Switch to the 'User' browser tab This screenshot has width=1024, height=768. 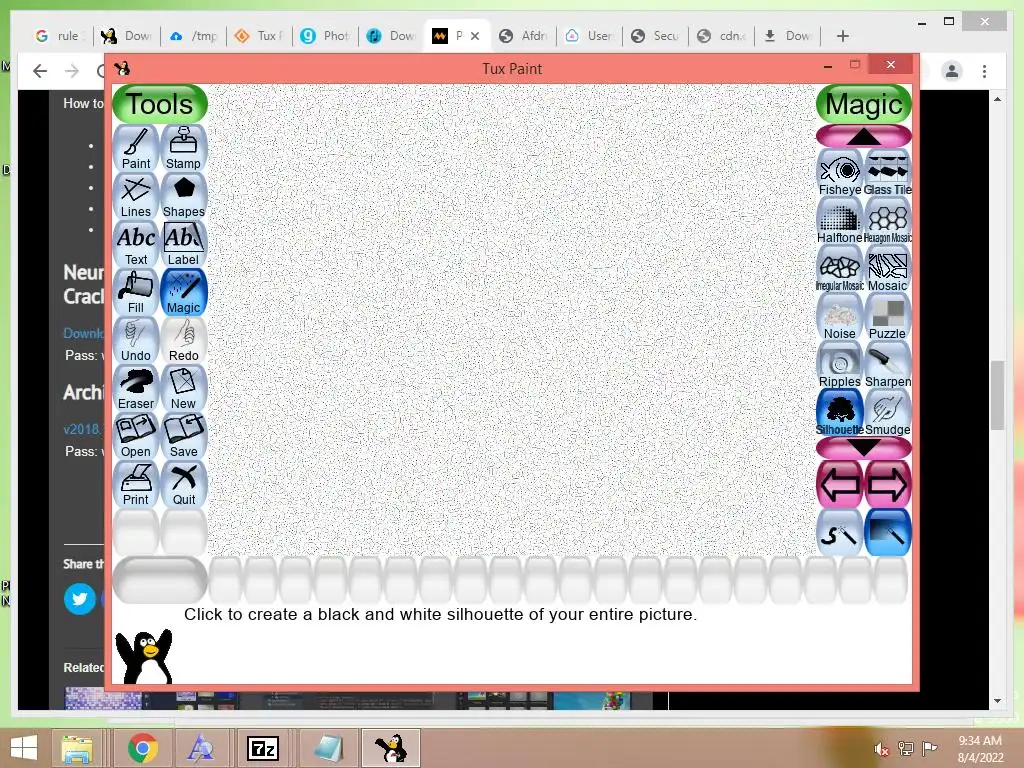click(x=590, y=36)
